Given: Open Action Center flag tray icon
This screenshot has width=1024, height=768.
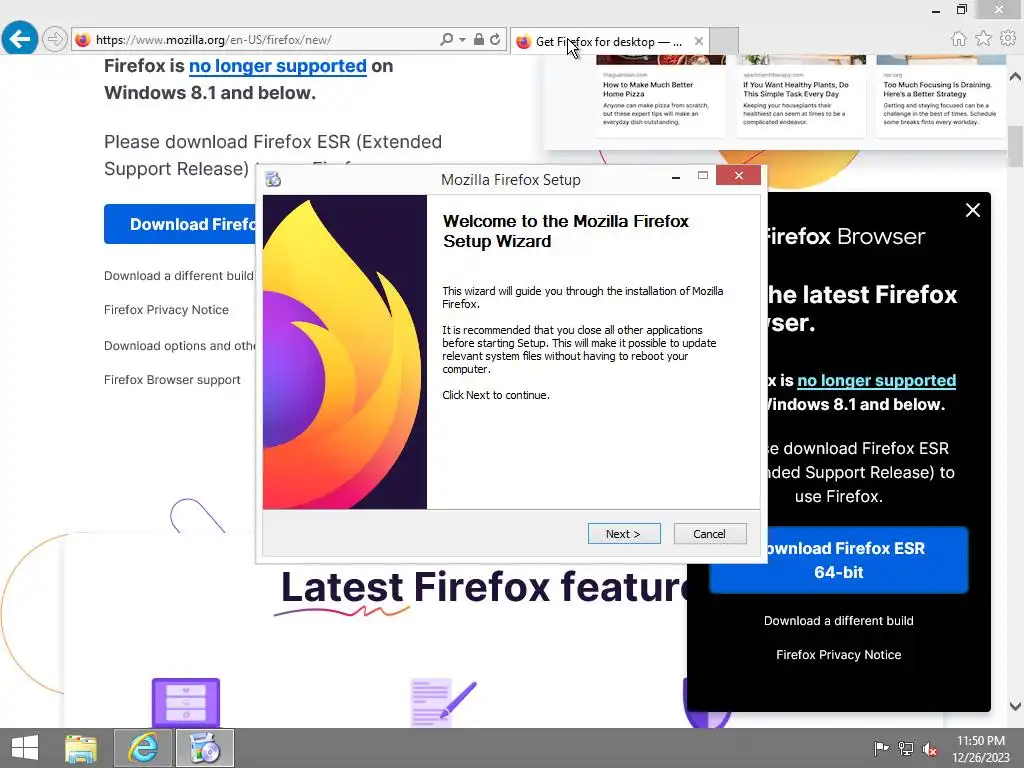Looking at the screenshot, I should 881,748.
